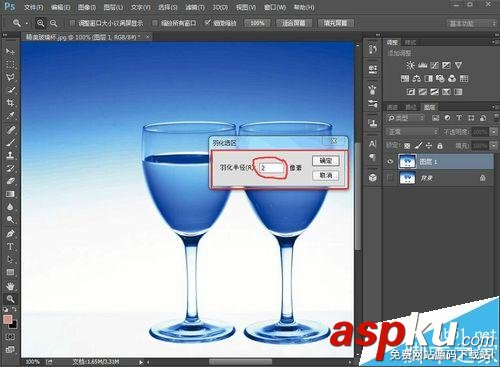Toggle lock transparent pixels
Viewport: 500px width, 367px height.
[407, 146]
